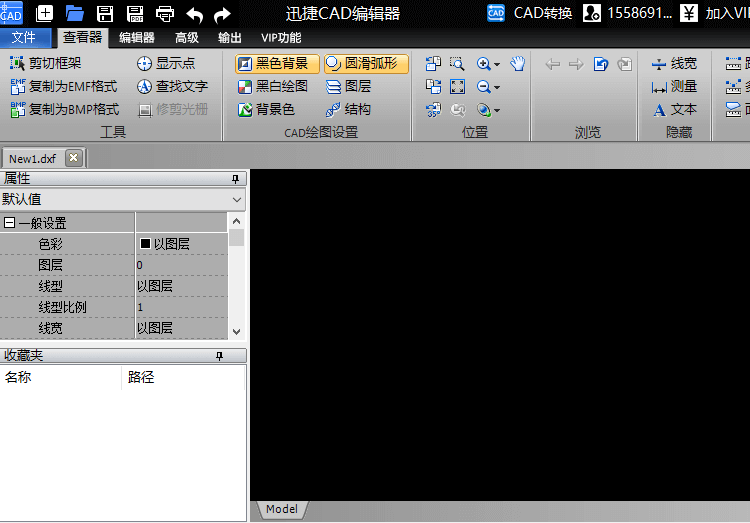Choose 复制为BMP格式

pyautogui.click(x=65, y=109)
